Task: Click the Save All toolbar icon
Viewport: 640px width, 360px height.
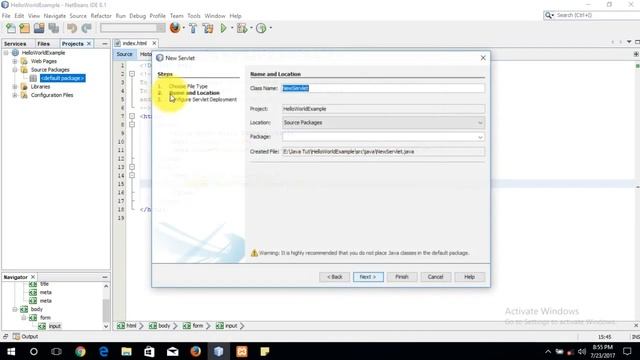Action: pos(53,28)
